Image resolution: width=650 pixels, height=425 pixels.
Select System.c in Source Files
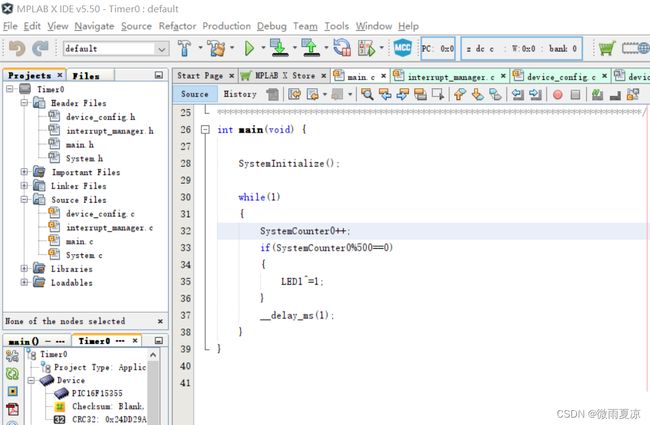click(x=84, y=255)
